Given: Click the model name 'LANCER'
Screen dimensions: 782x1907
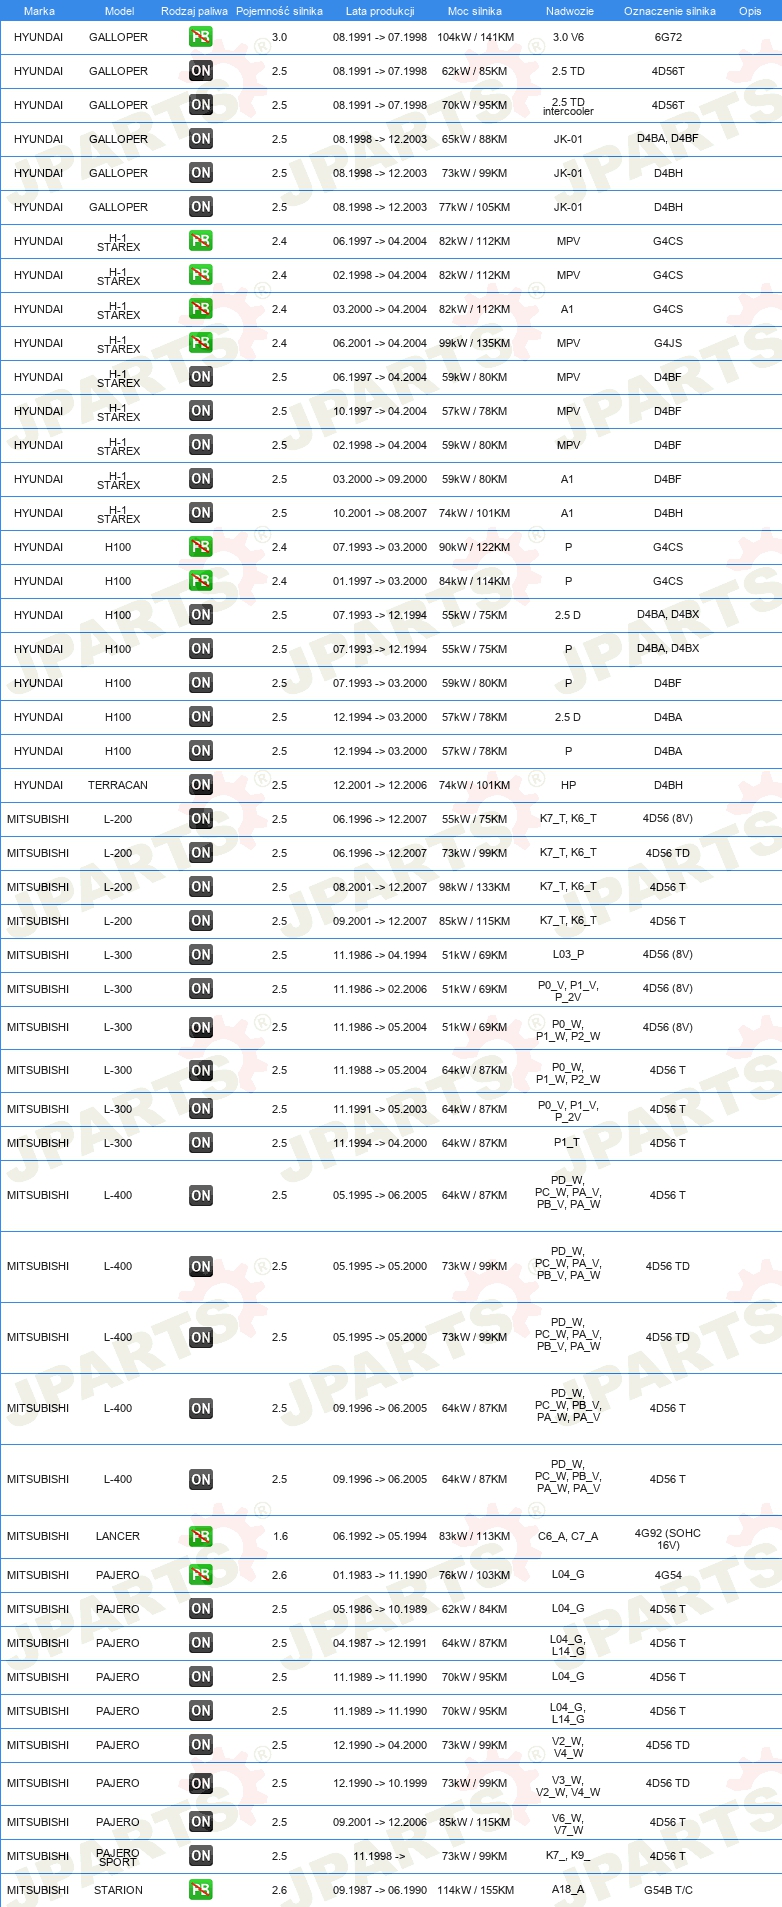Looking at the screenshot, I should click(x=118, y=1536).
